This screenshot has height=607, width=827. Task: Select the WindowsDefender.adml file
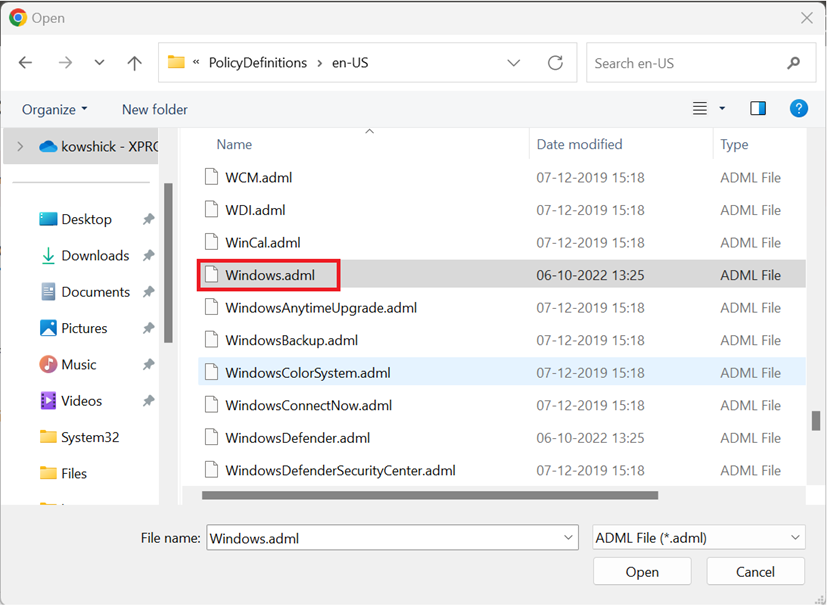point(297,438)
